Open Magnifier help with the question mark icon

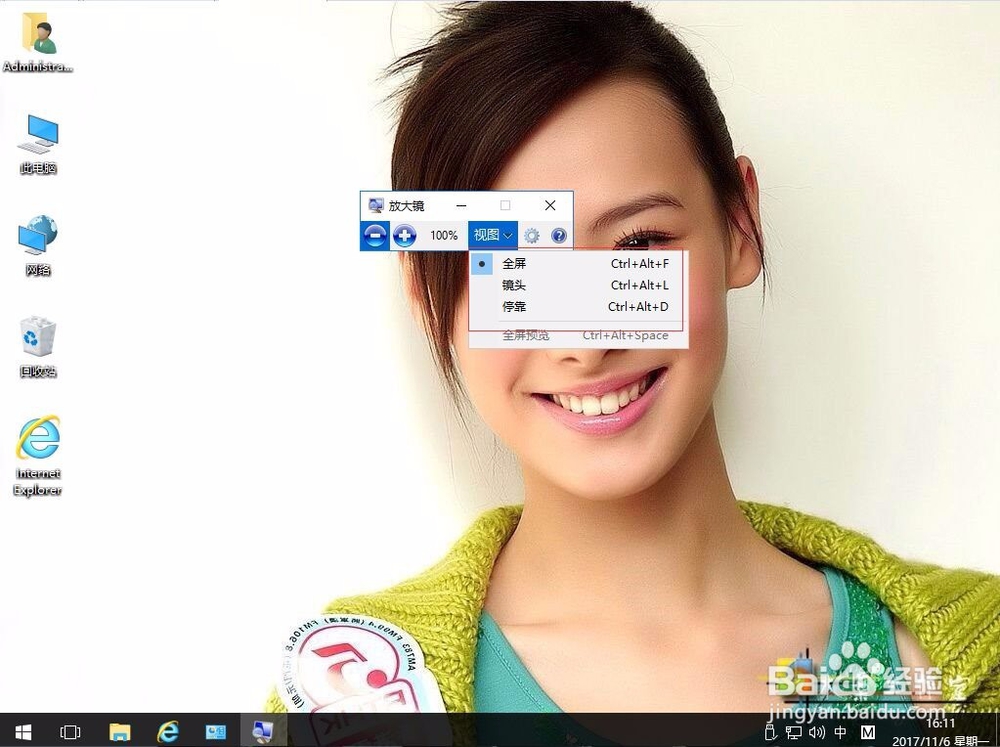559,236
